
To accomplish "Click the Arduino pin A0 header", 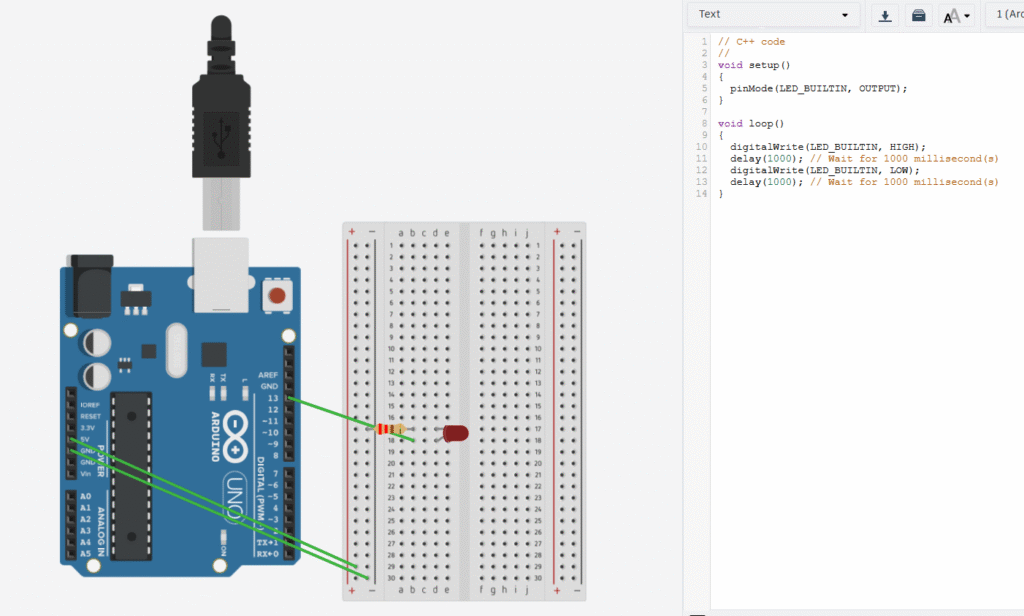I will tap(72, 497).
